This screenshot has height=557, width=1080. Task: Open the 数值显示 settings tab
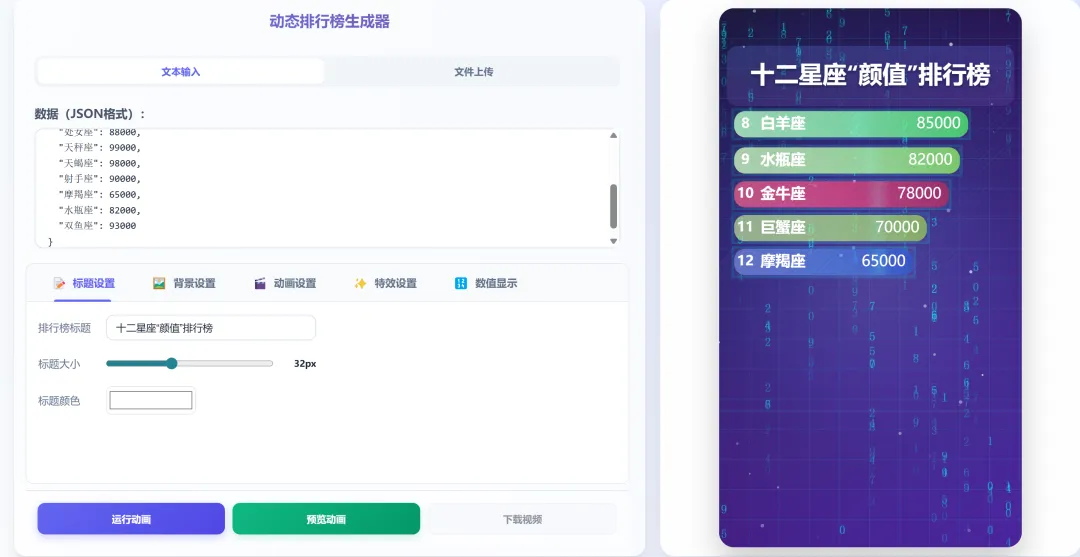pyautogui.click(x=486, y=284)
